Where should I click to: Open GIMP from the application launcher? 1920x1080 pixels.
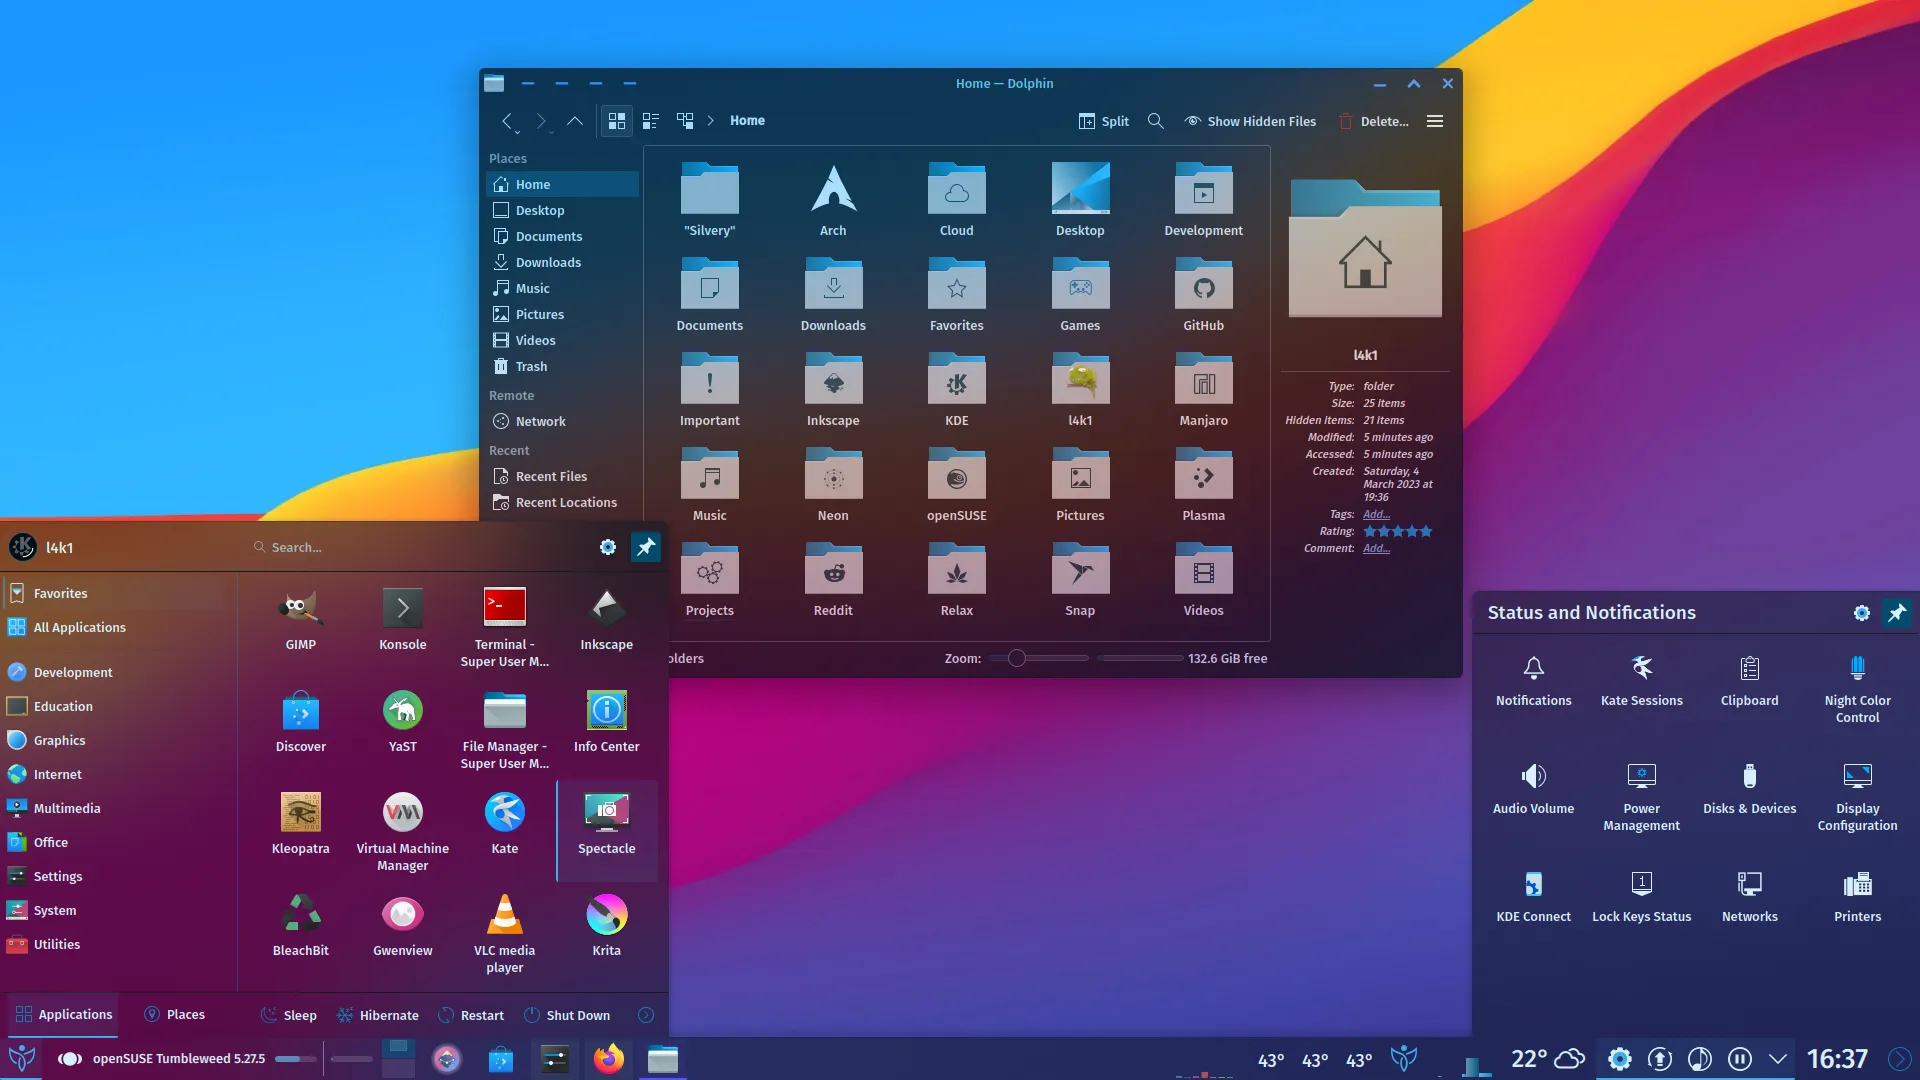click(x=300, y=618)
